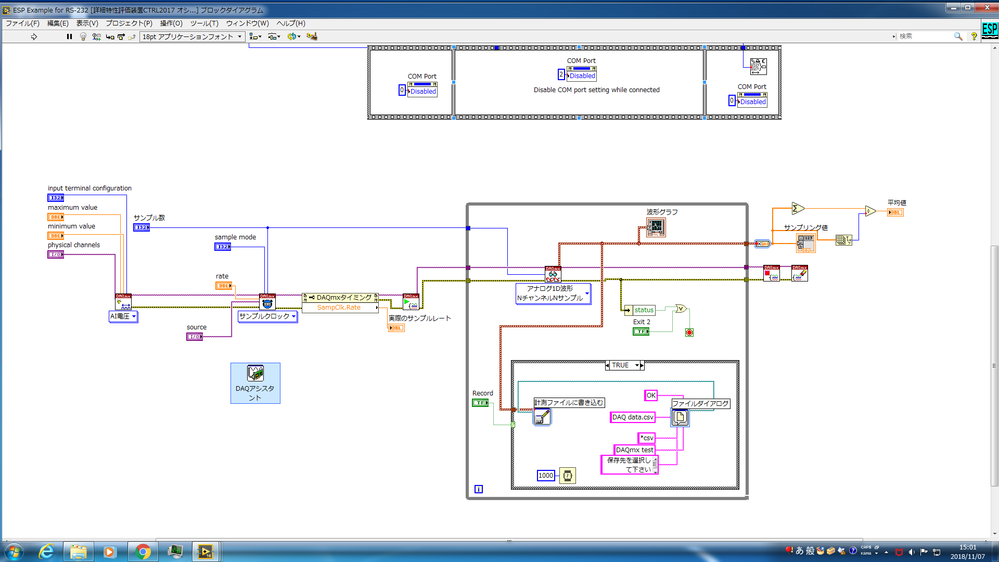Open the ファイル(F) menu
This screenshot has width=999, height=562.
pos(22,23)
